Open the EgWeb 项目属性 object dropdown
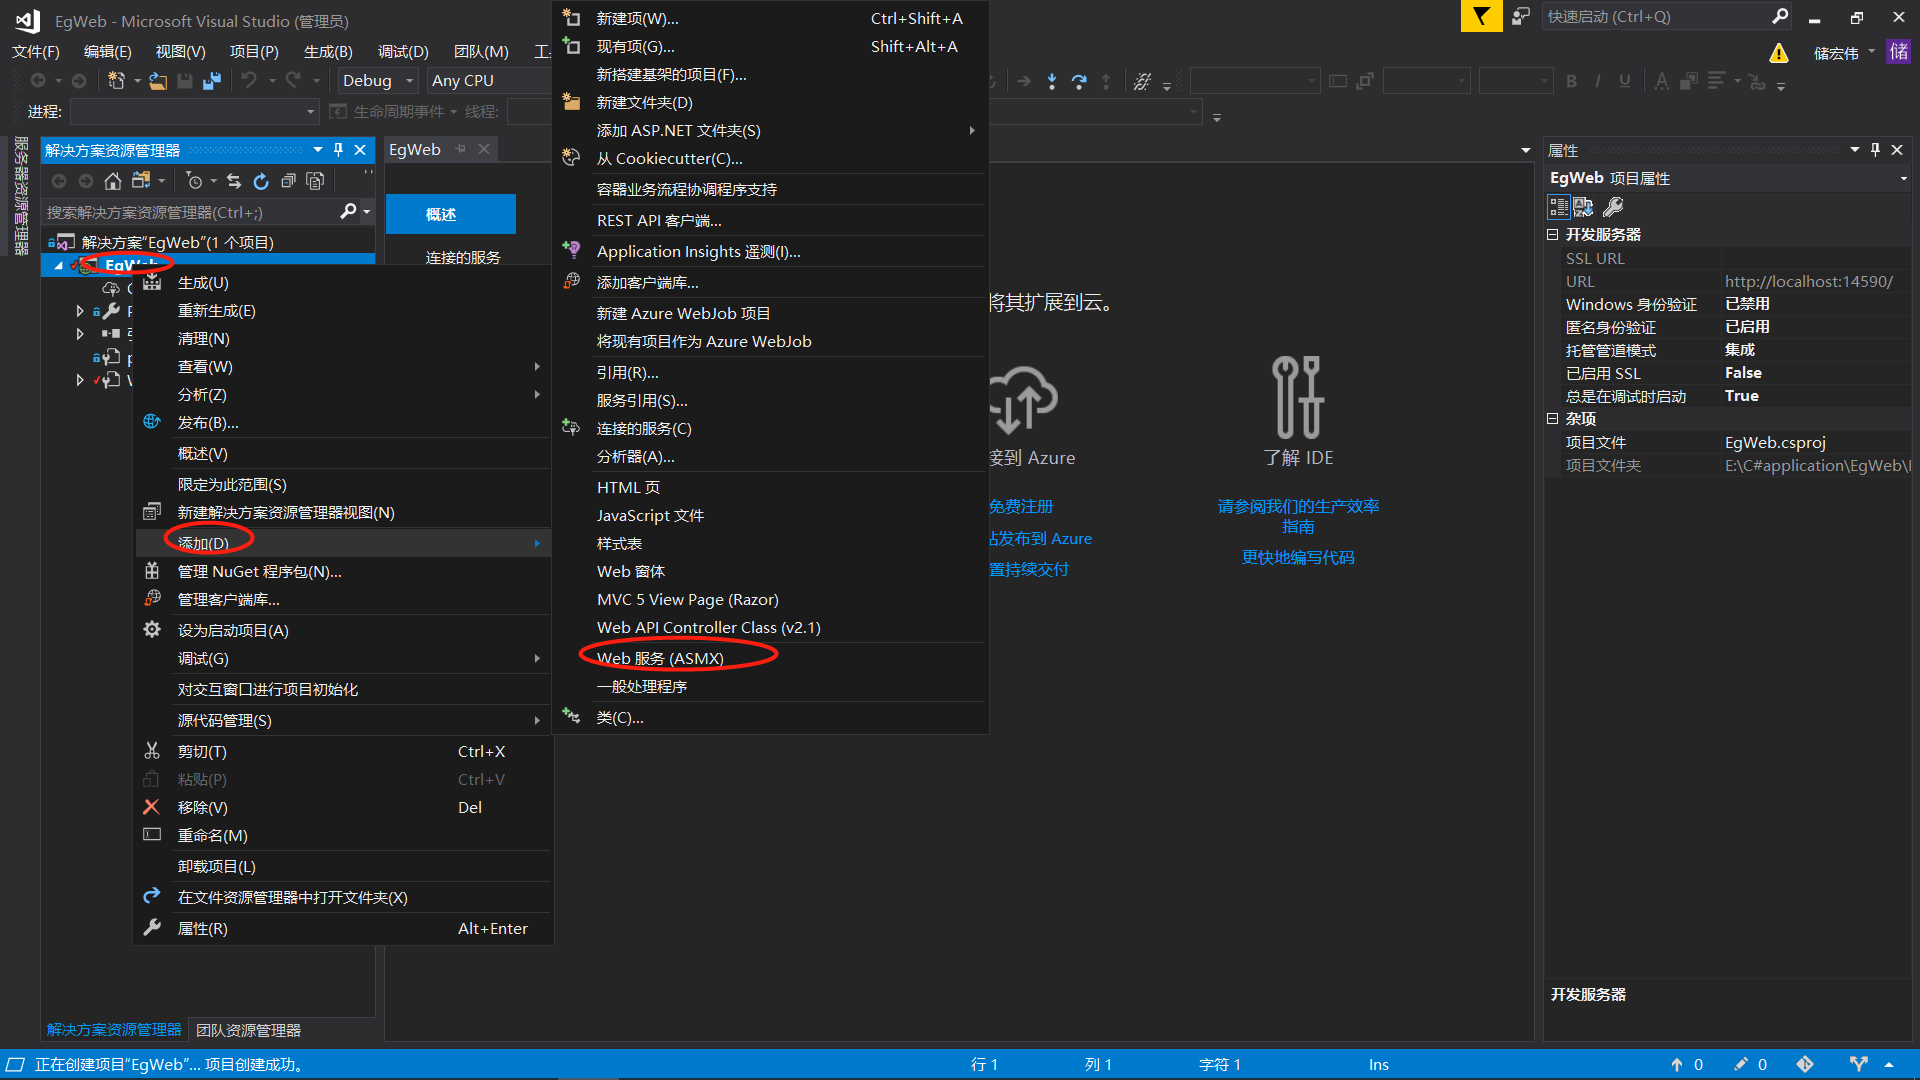The height and width of the screenshot is (1080, 1920). tap(1902, 179)
